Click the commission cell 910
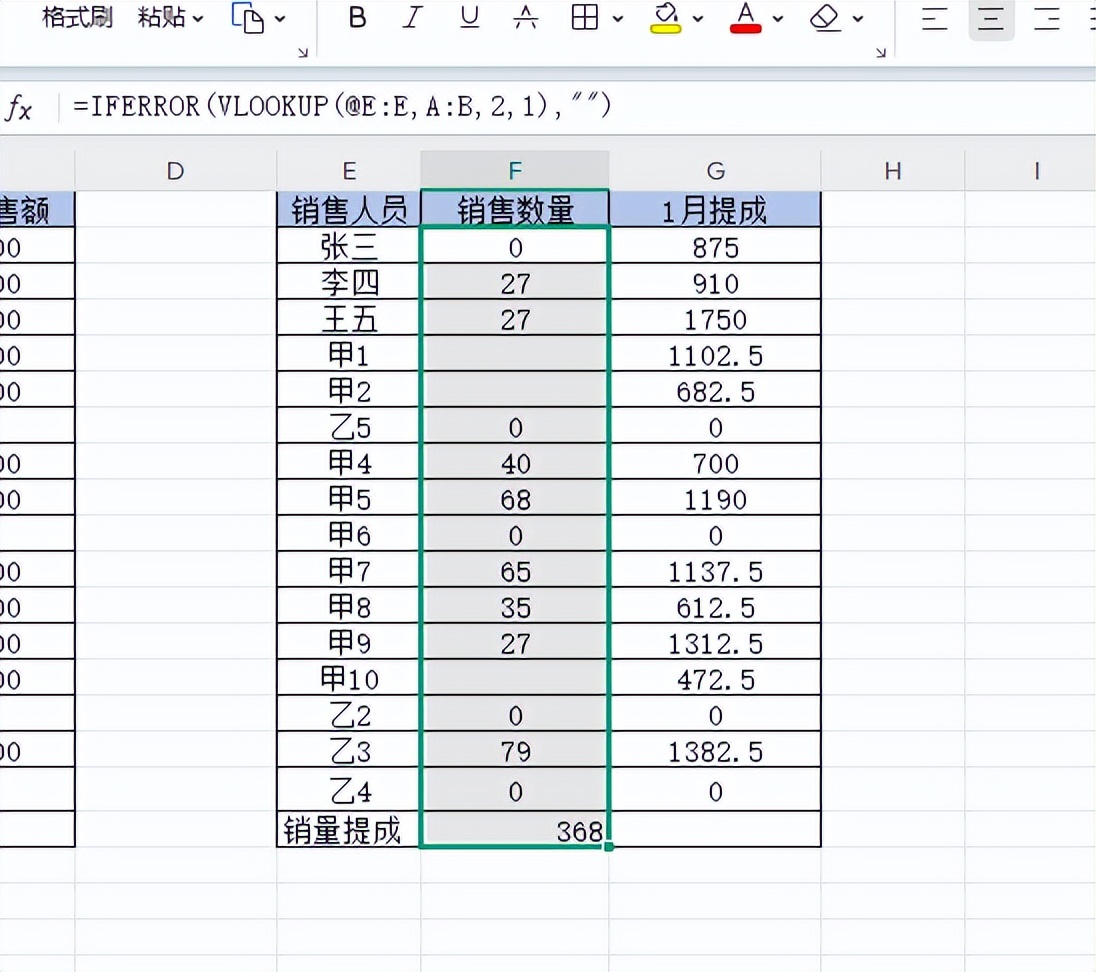This screenshot has width=1096, height=972. [715, 282]
